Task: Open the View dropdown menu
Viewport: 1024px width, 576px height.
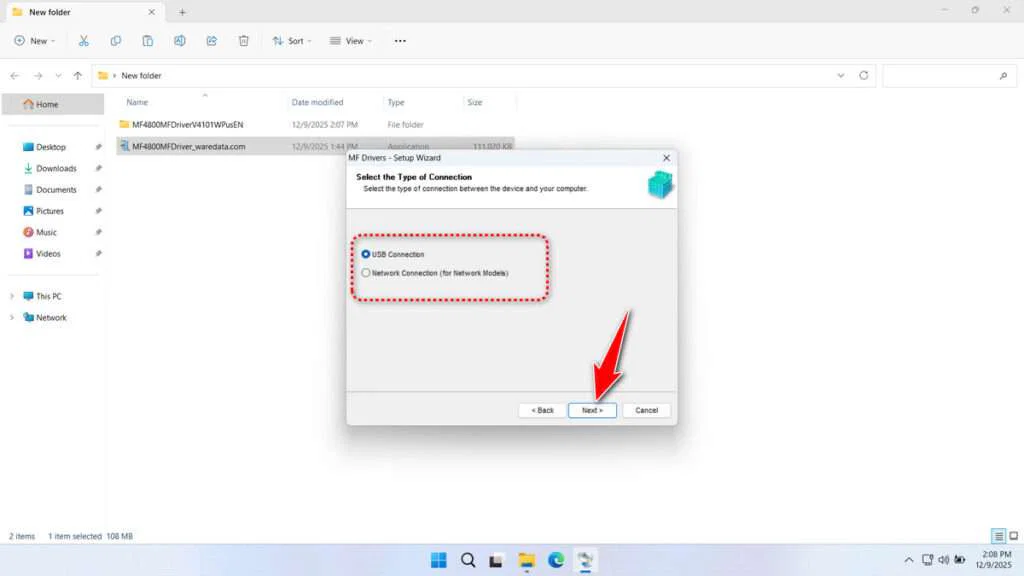Action: (x=352, y=40)
